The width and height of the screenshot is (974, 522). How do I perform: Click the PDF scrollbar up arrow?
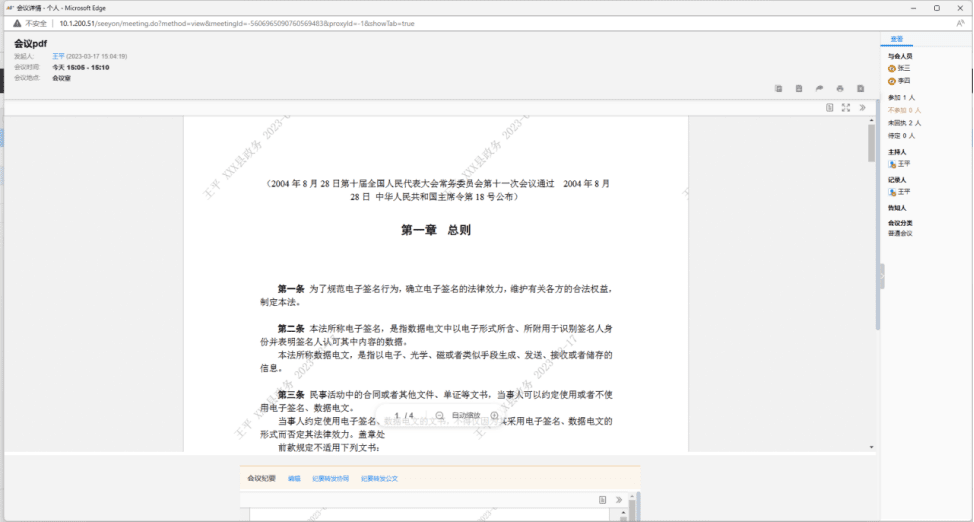(x=872, y=120)
